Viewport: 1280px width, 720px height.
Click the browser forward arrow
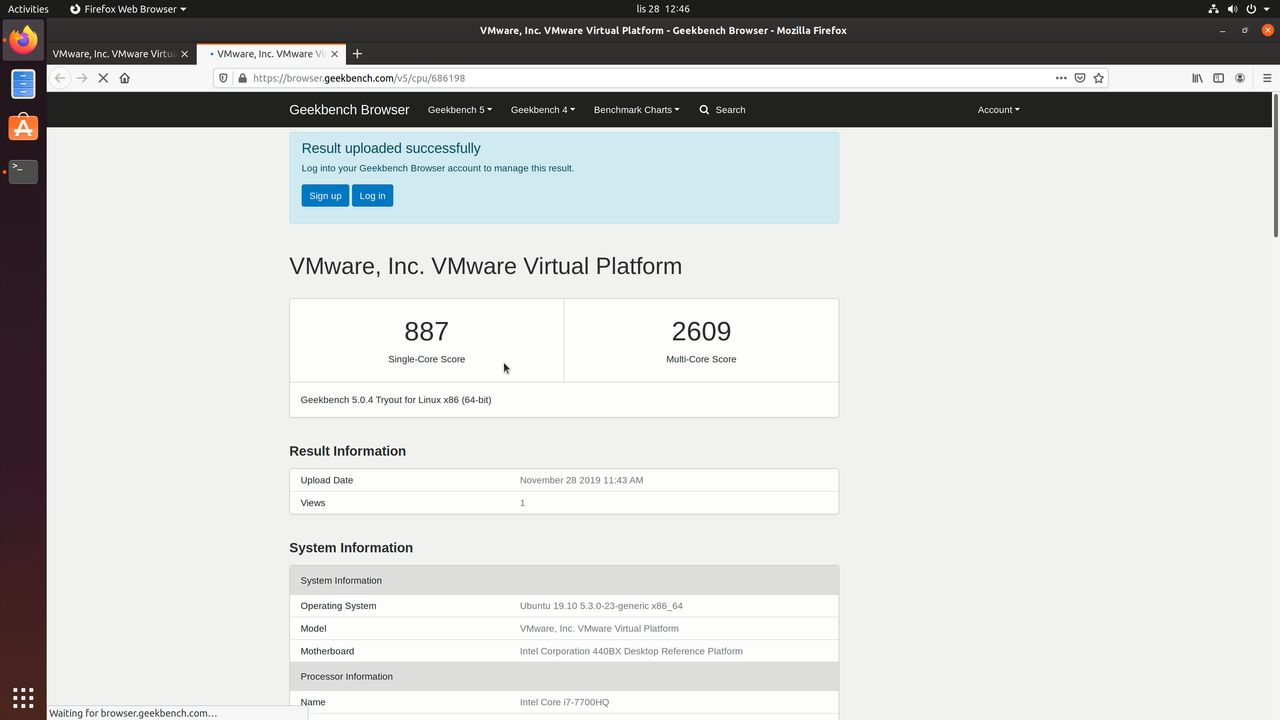pos(82,78)
